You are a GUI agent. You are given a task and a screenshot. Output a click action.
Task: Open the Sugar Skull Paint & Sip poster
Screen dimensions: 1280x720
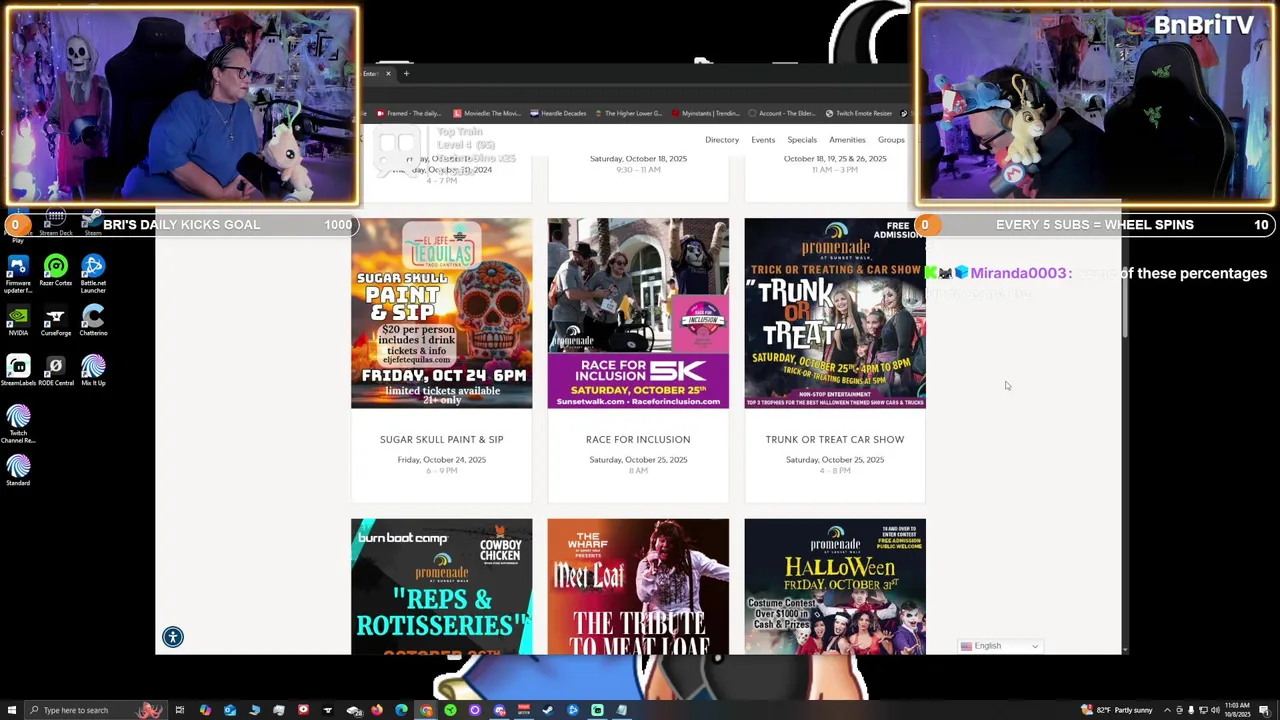tap(441, 313)
